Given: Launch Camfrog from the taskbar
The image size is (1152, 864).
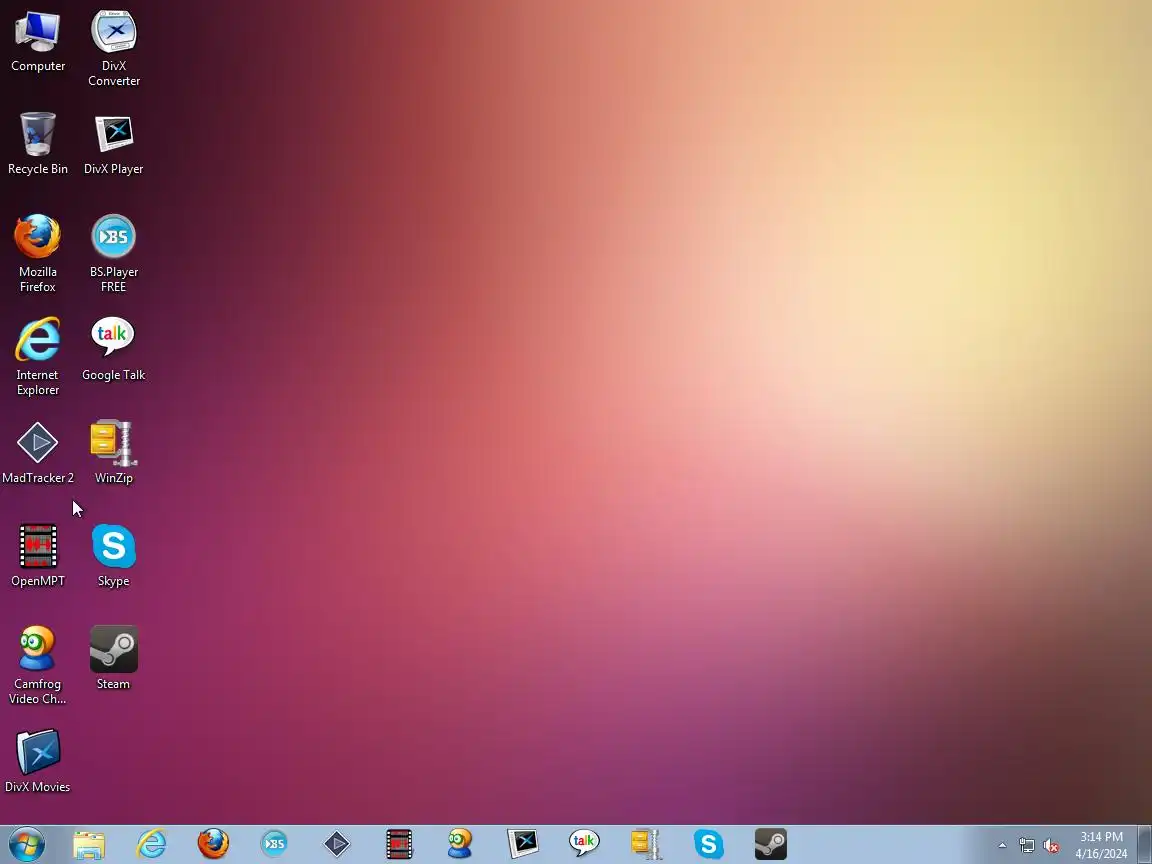Looking at the screenshot, I should coord(461,844).
